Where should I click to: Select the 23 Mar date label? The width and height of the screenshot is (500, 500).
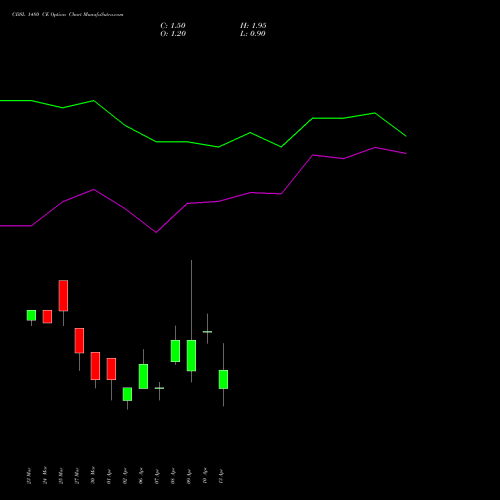point(29,476)
